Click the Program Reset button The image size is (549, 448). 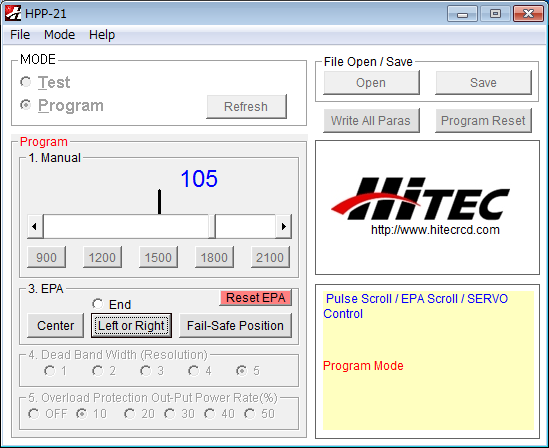(483, 121)
